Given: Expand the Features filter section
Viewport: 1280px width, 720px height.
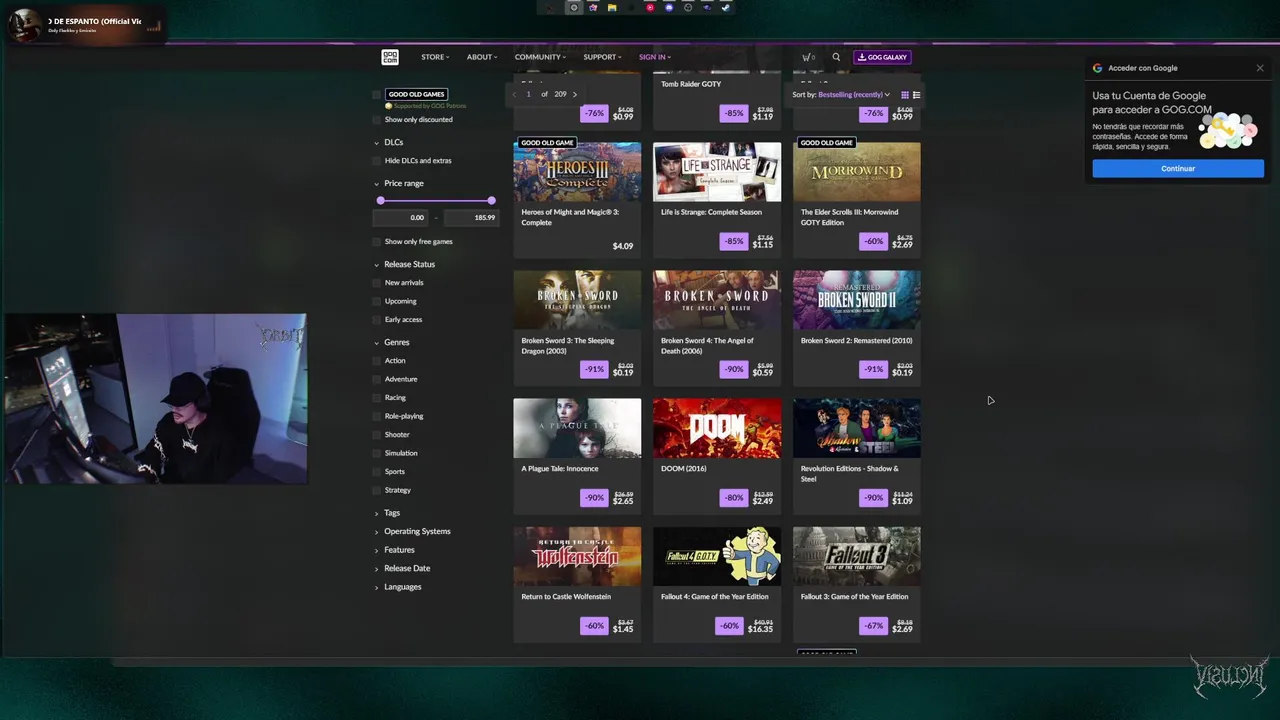Looking at the screenshot, I should [x=394, y=550].
